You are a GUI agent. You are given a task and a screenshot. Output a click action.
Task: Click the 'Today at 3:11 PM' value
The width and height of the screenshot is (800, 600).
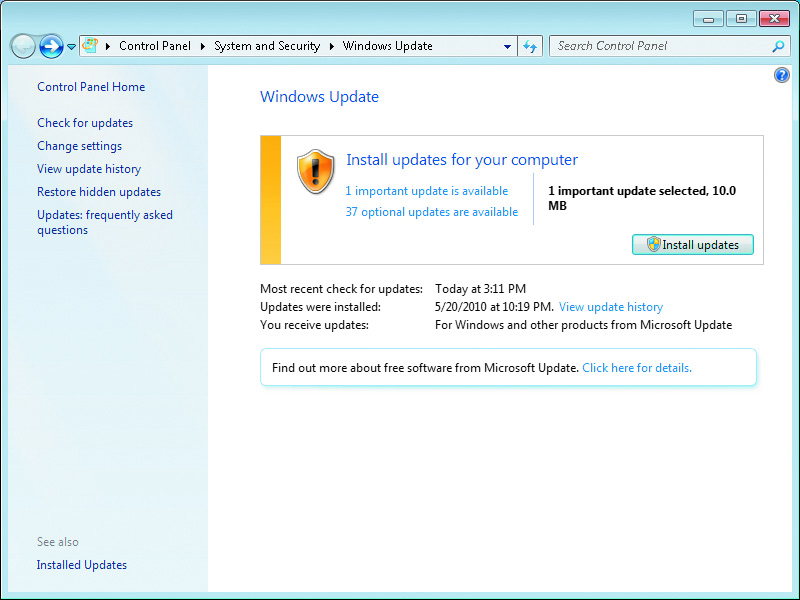coord(480,289)
